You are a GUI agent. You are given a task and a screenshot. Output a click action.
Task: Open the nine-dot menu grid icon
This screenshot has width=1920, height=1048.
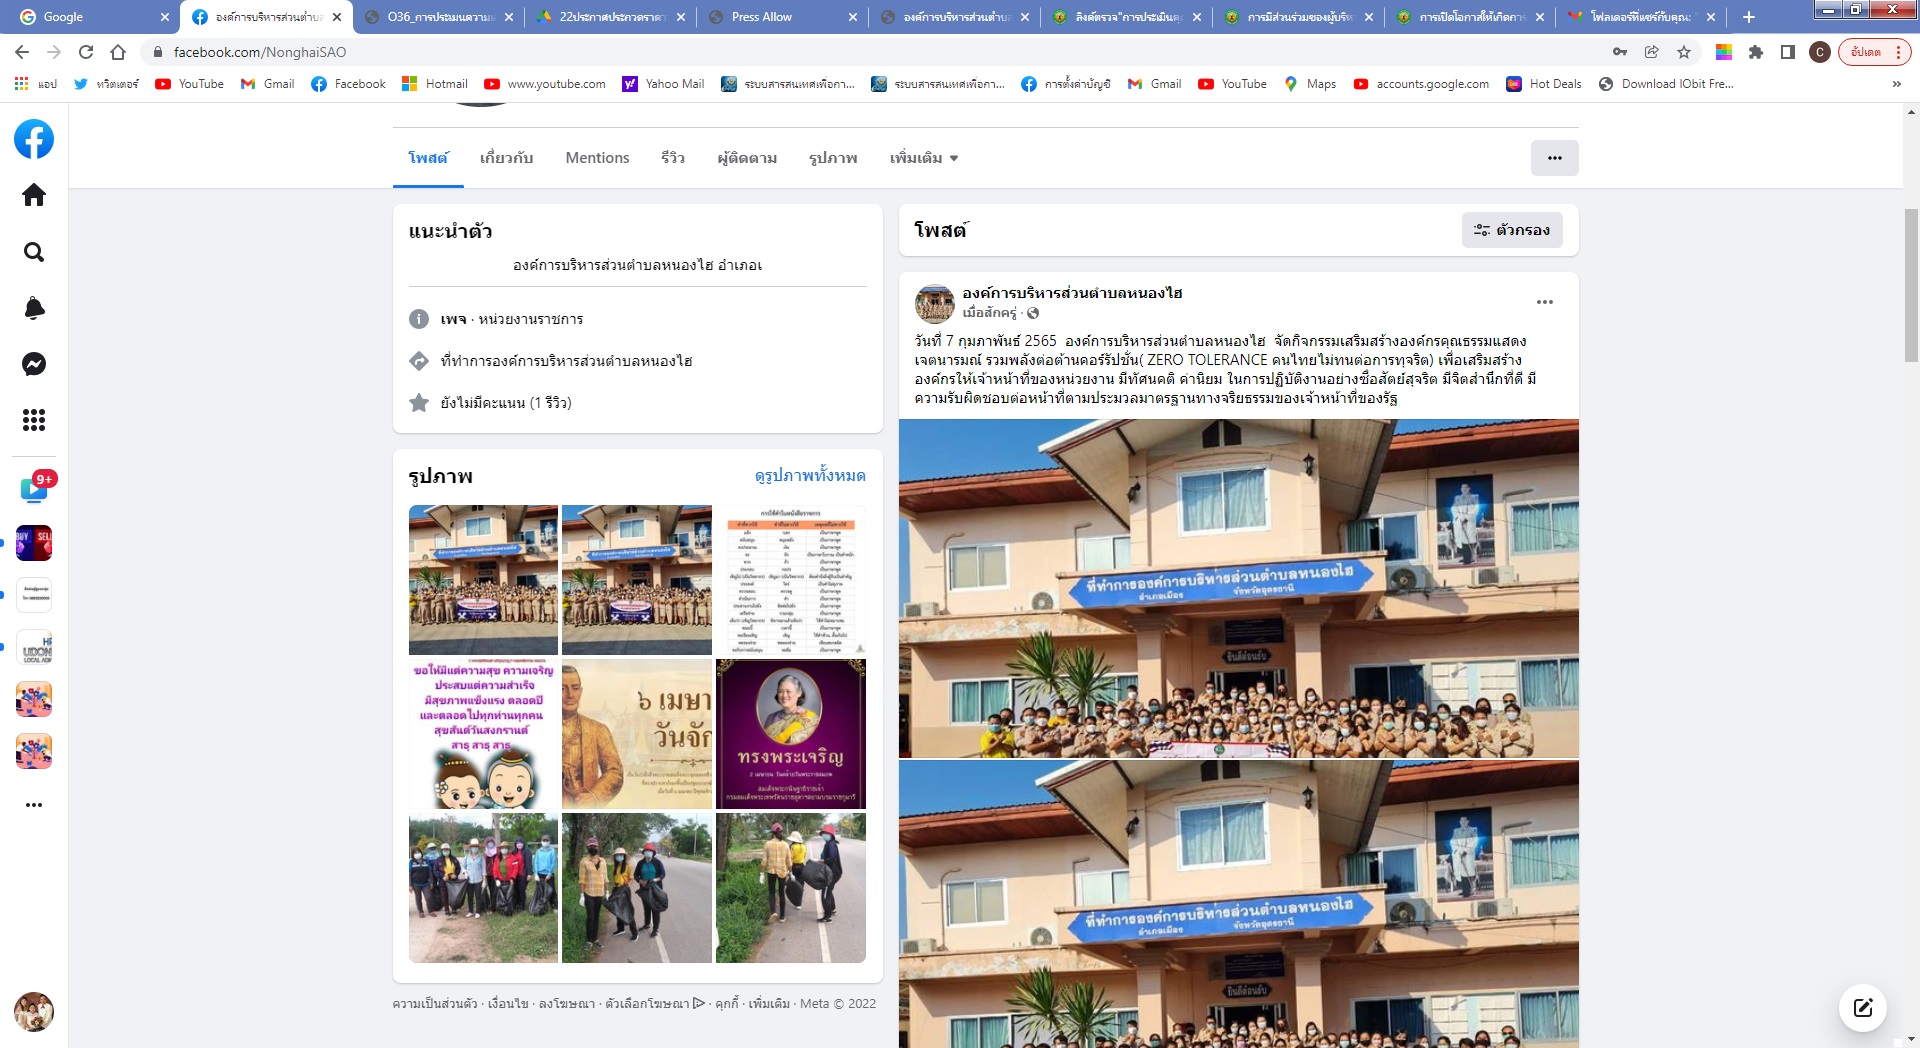click(x=34, y=420)
